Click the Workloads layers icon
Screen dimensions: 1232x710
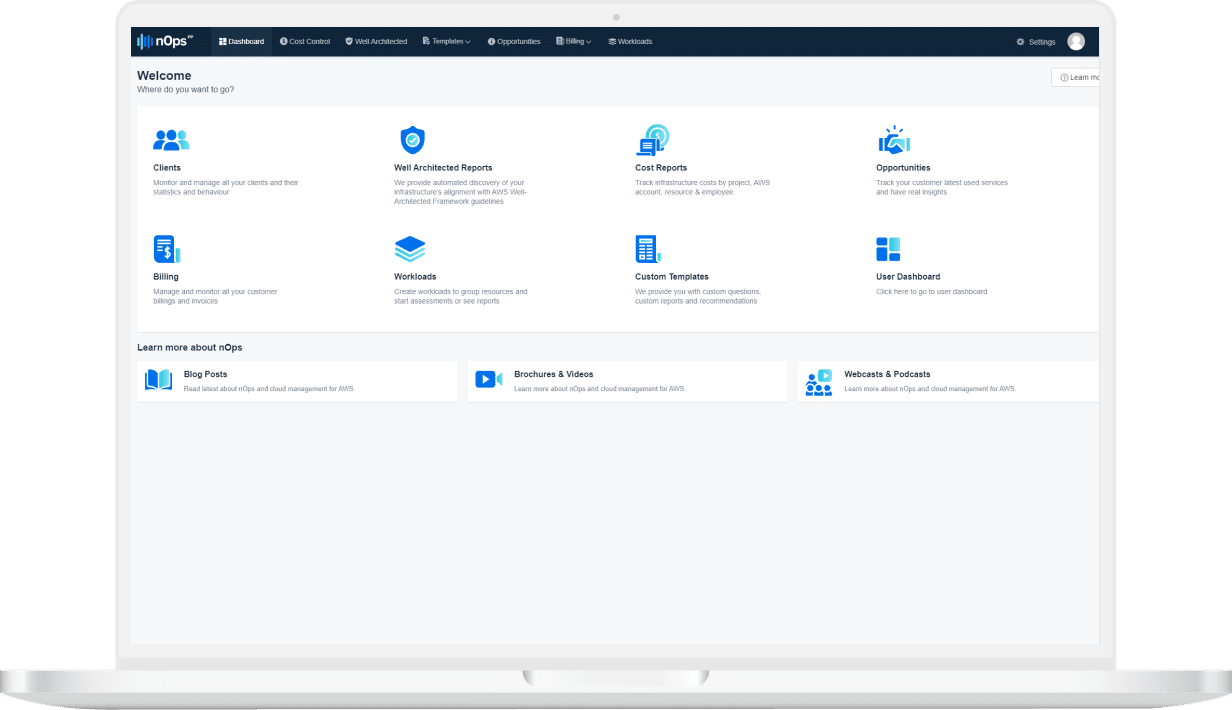[x=410, y=249]
